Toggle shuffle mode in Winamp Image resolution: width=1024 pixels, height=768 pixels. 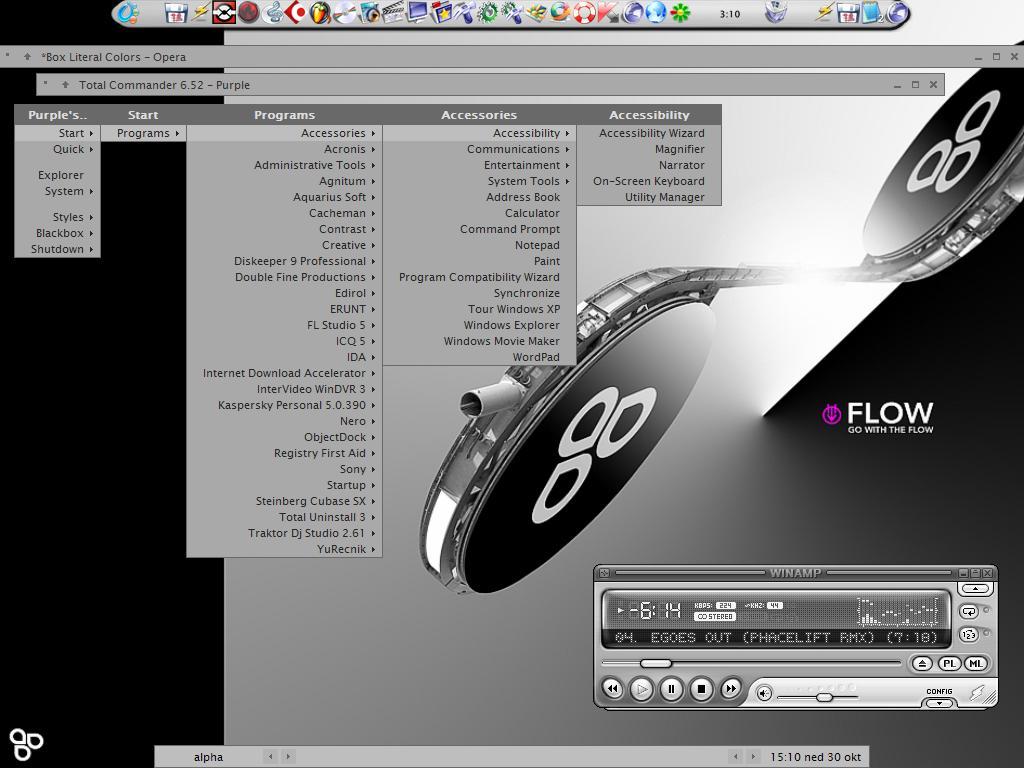968,634
